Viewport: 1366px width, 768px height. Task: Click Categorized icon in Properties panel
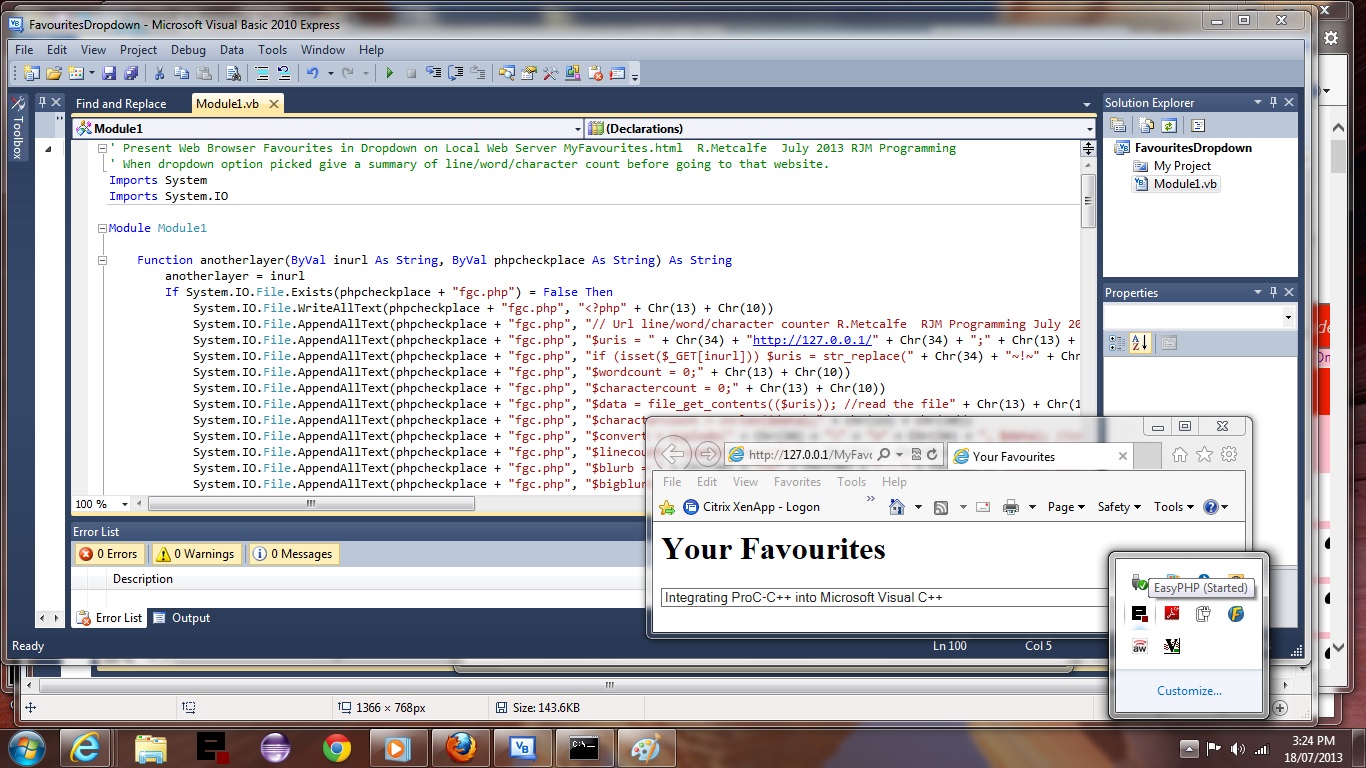click(x=1118, y=343)
